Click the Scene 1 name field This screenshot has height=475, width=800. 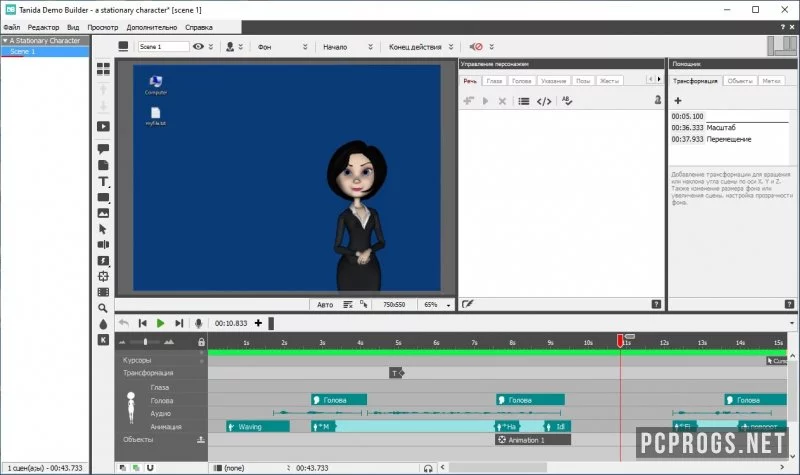(x=164, y=46)
